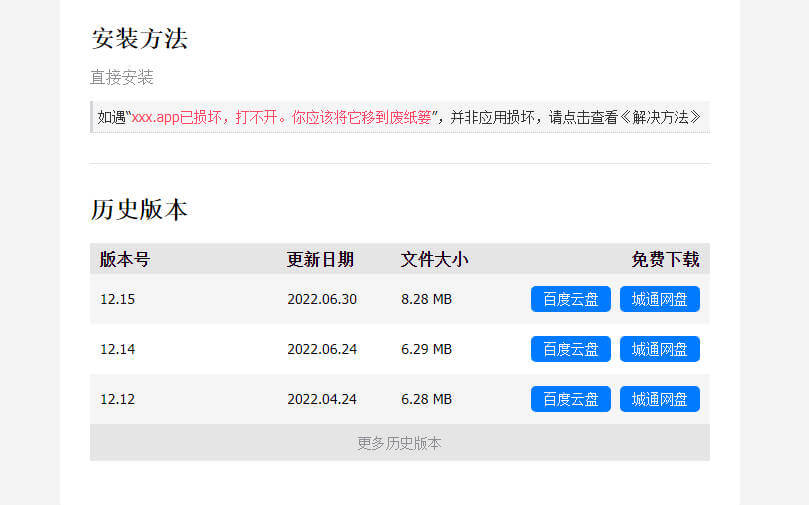Click file size 6.29 MB
The height and width of the screenshot is (505, 809).
427,349
